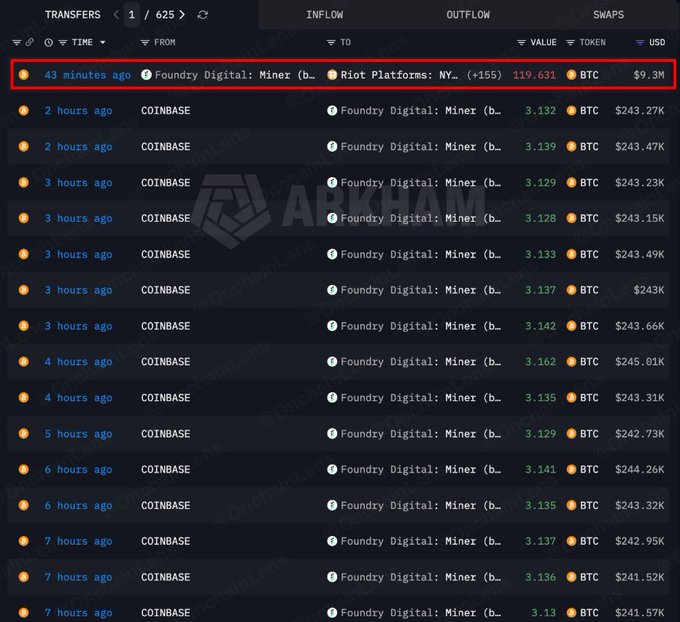Click Foundry Digital sender in 43 minutes row
Image resolution: width=680 pixels, height=622 pixels.
coord(234,75)
